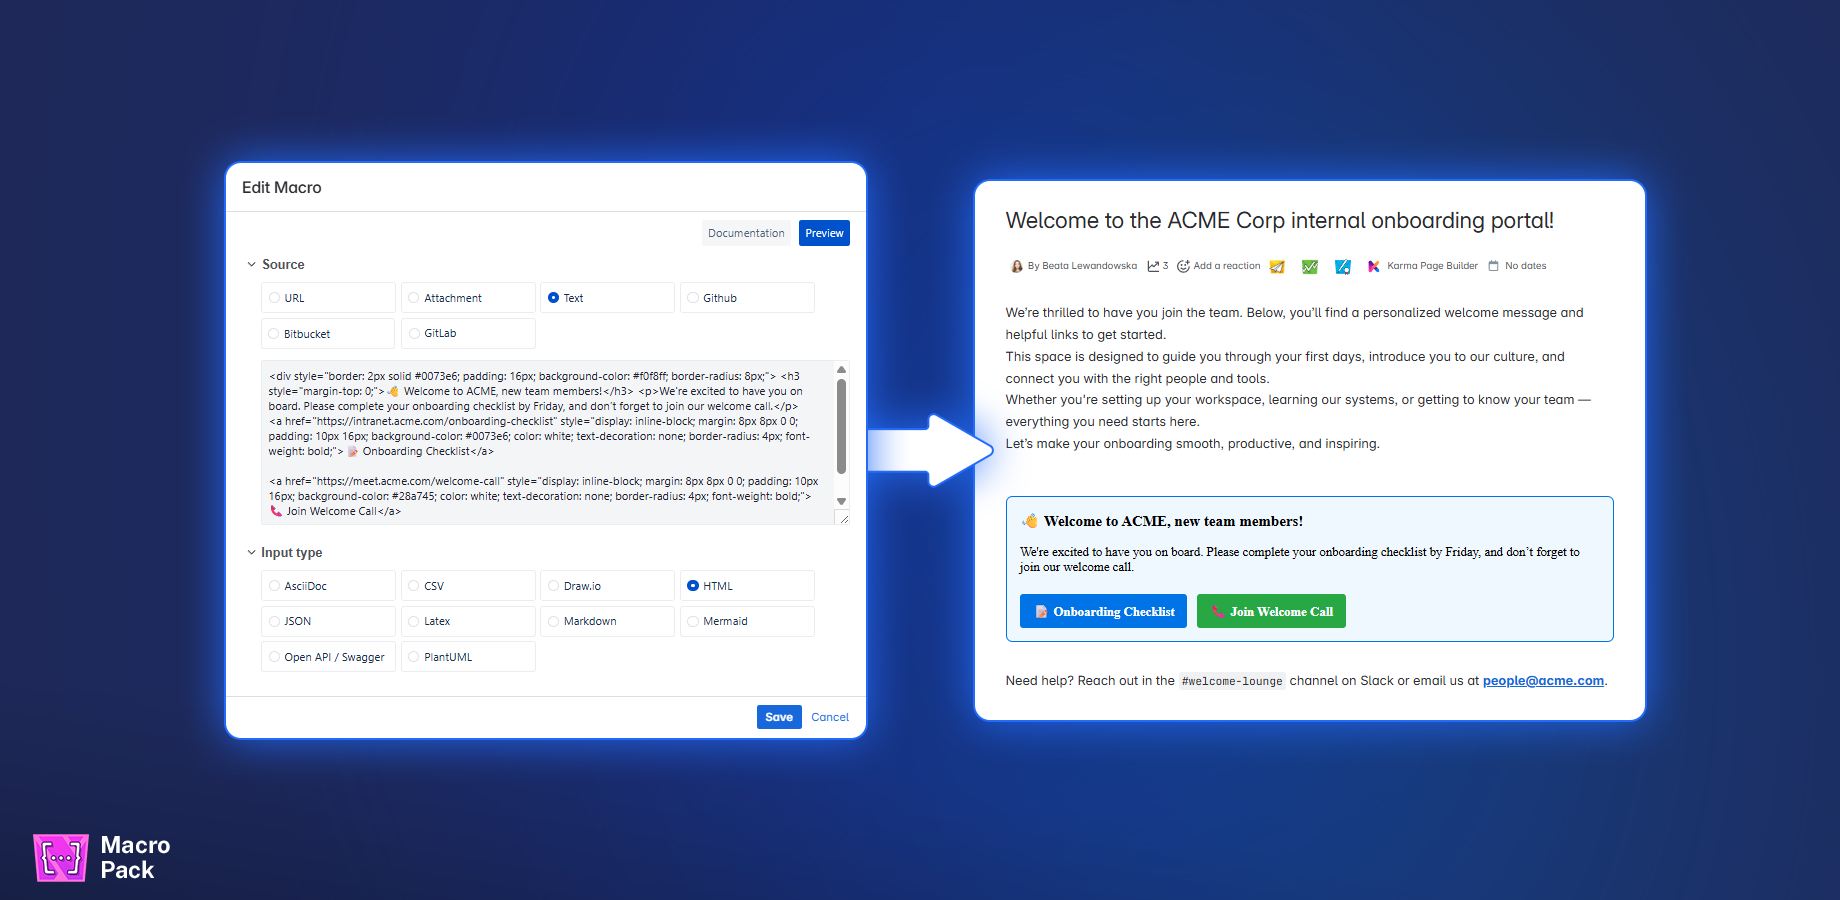Click the text area scroll down arrow
The height and width of the screenshot is (900, 1840).
tap(841, 501)
